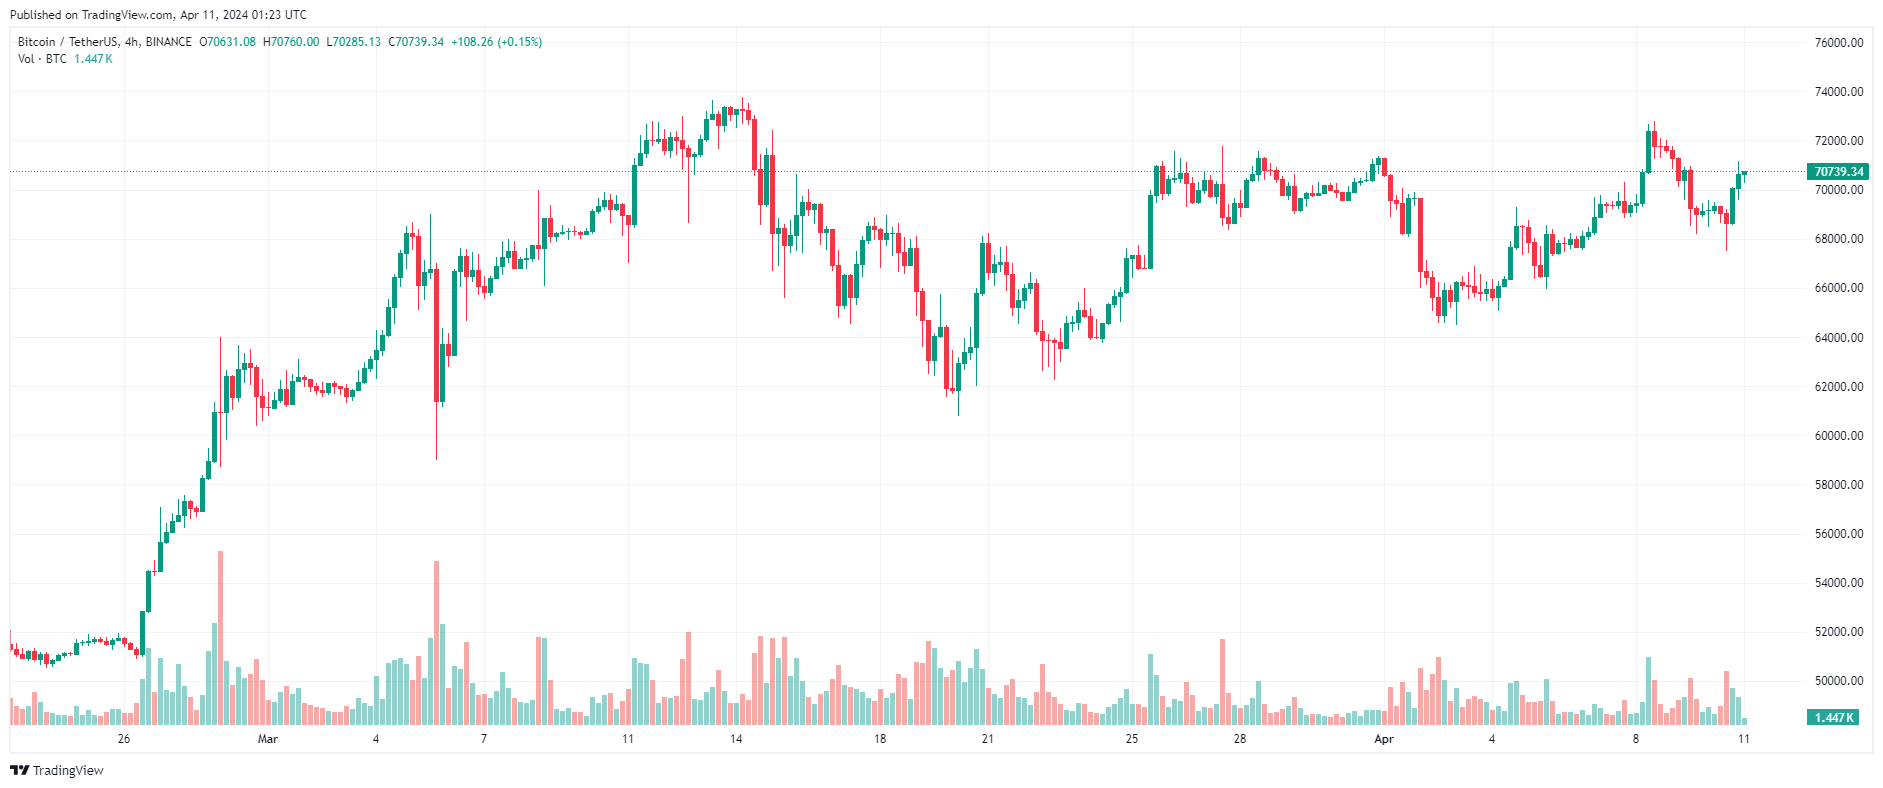Click the 72000.00 price axis label
Viewport: 1883px width, 788px height.
click(x=1839, y=141)
